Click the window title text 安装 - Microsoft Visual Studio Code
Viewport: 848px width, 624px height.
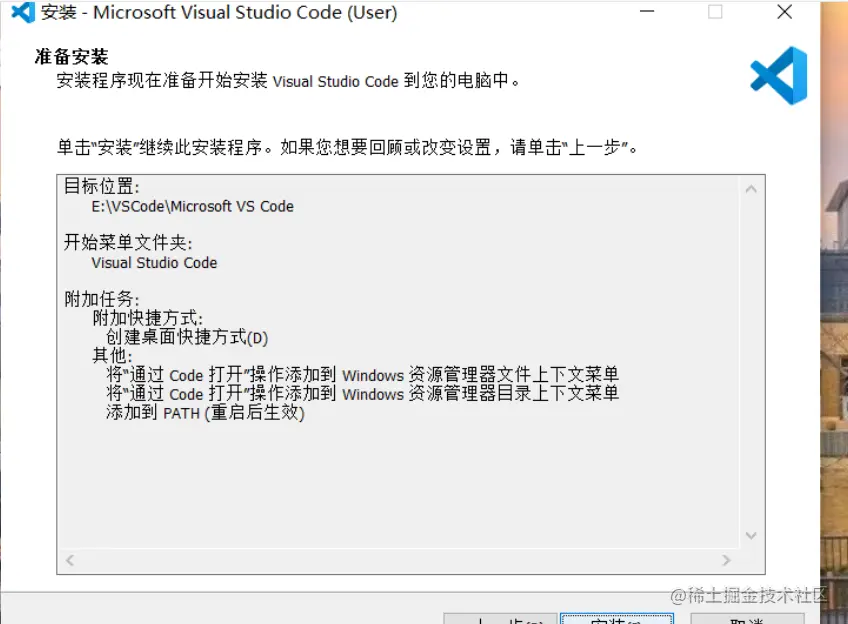pyautogui.click(x=219, y=12)
